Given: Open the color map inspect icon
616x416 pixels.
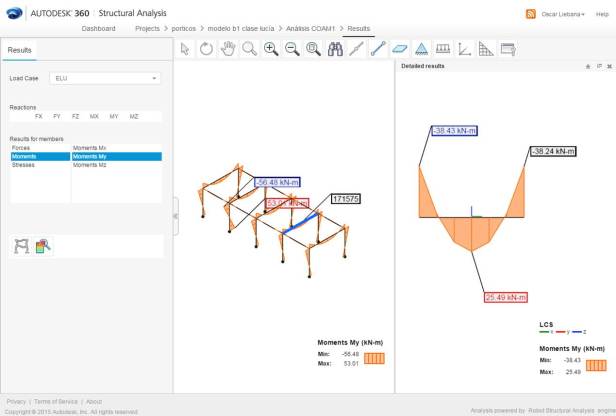Looking at the screenshot, I should pyautogui.click(x=43, y=246).
